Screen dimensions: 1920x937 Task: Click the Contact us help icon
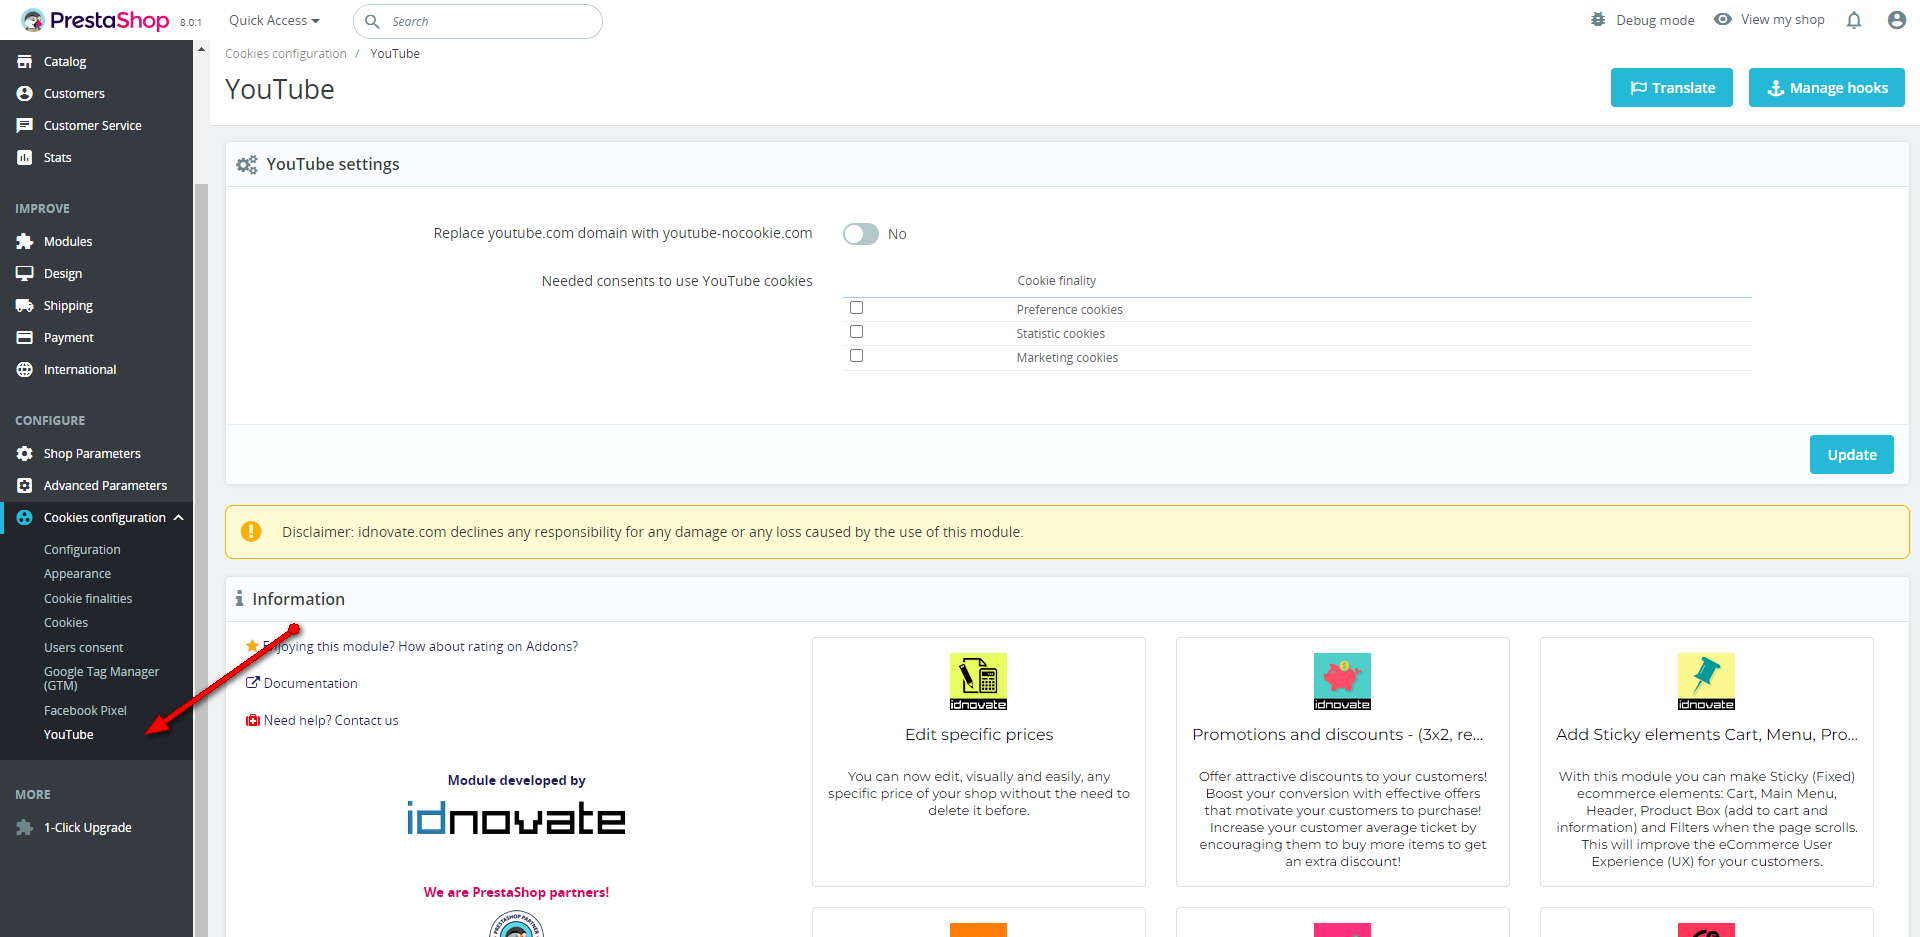[253, 720]
